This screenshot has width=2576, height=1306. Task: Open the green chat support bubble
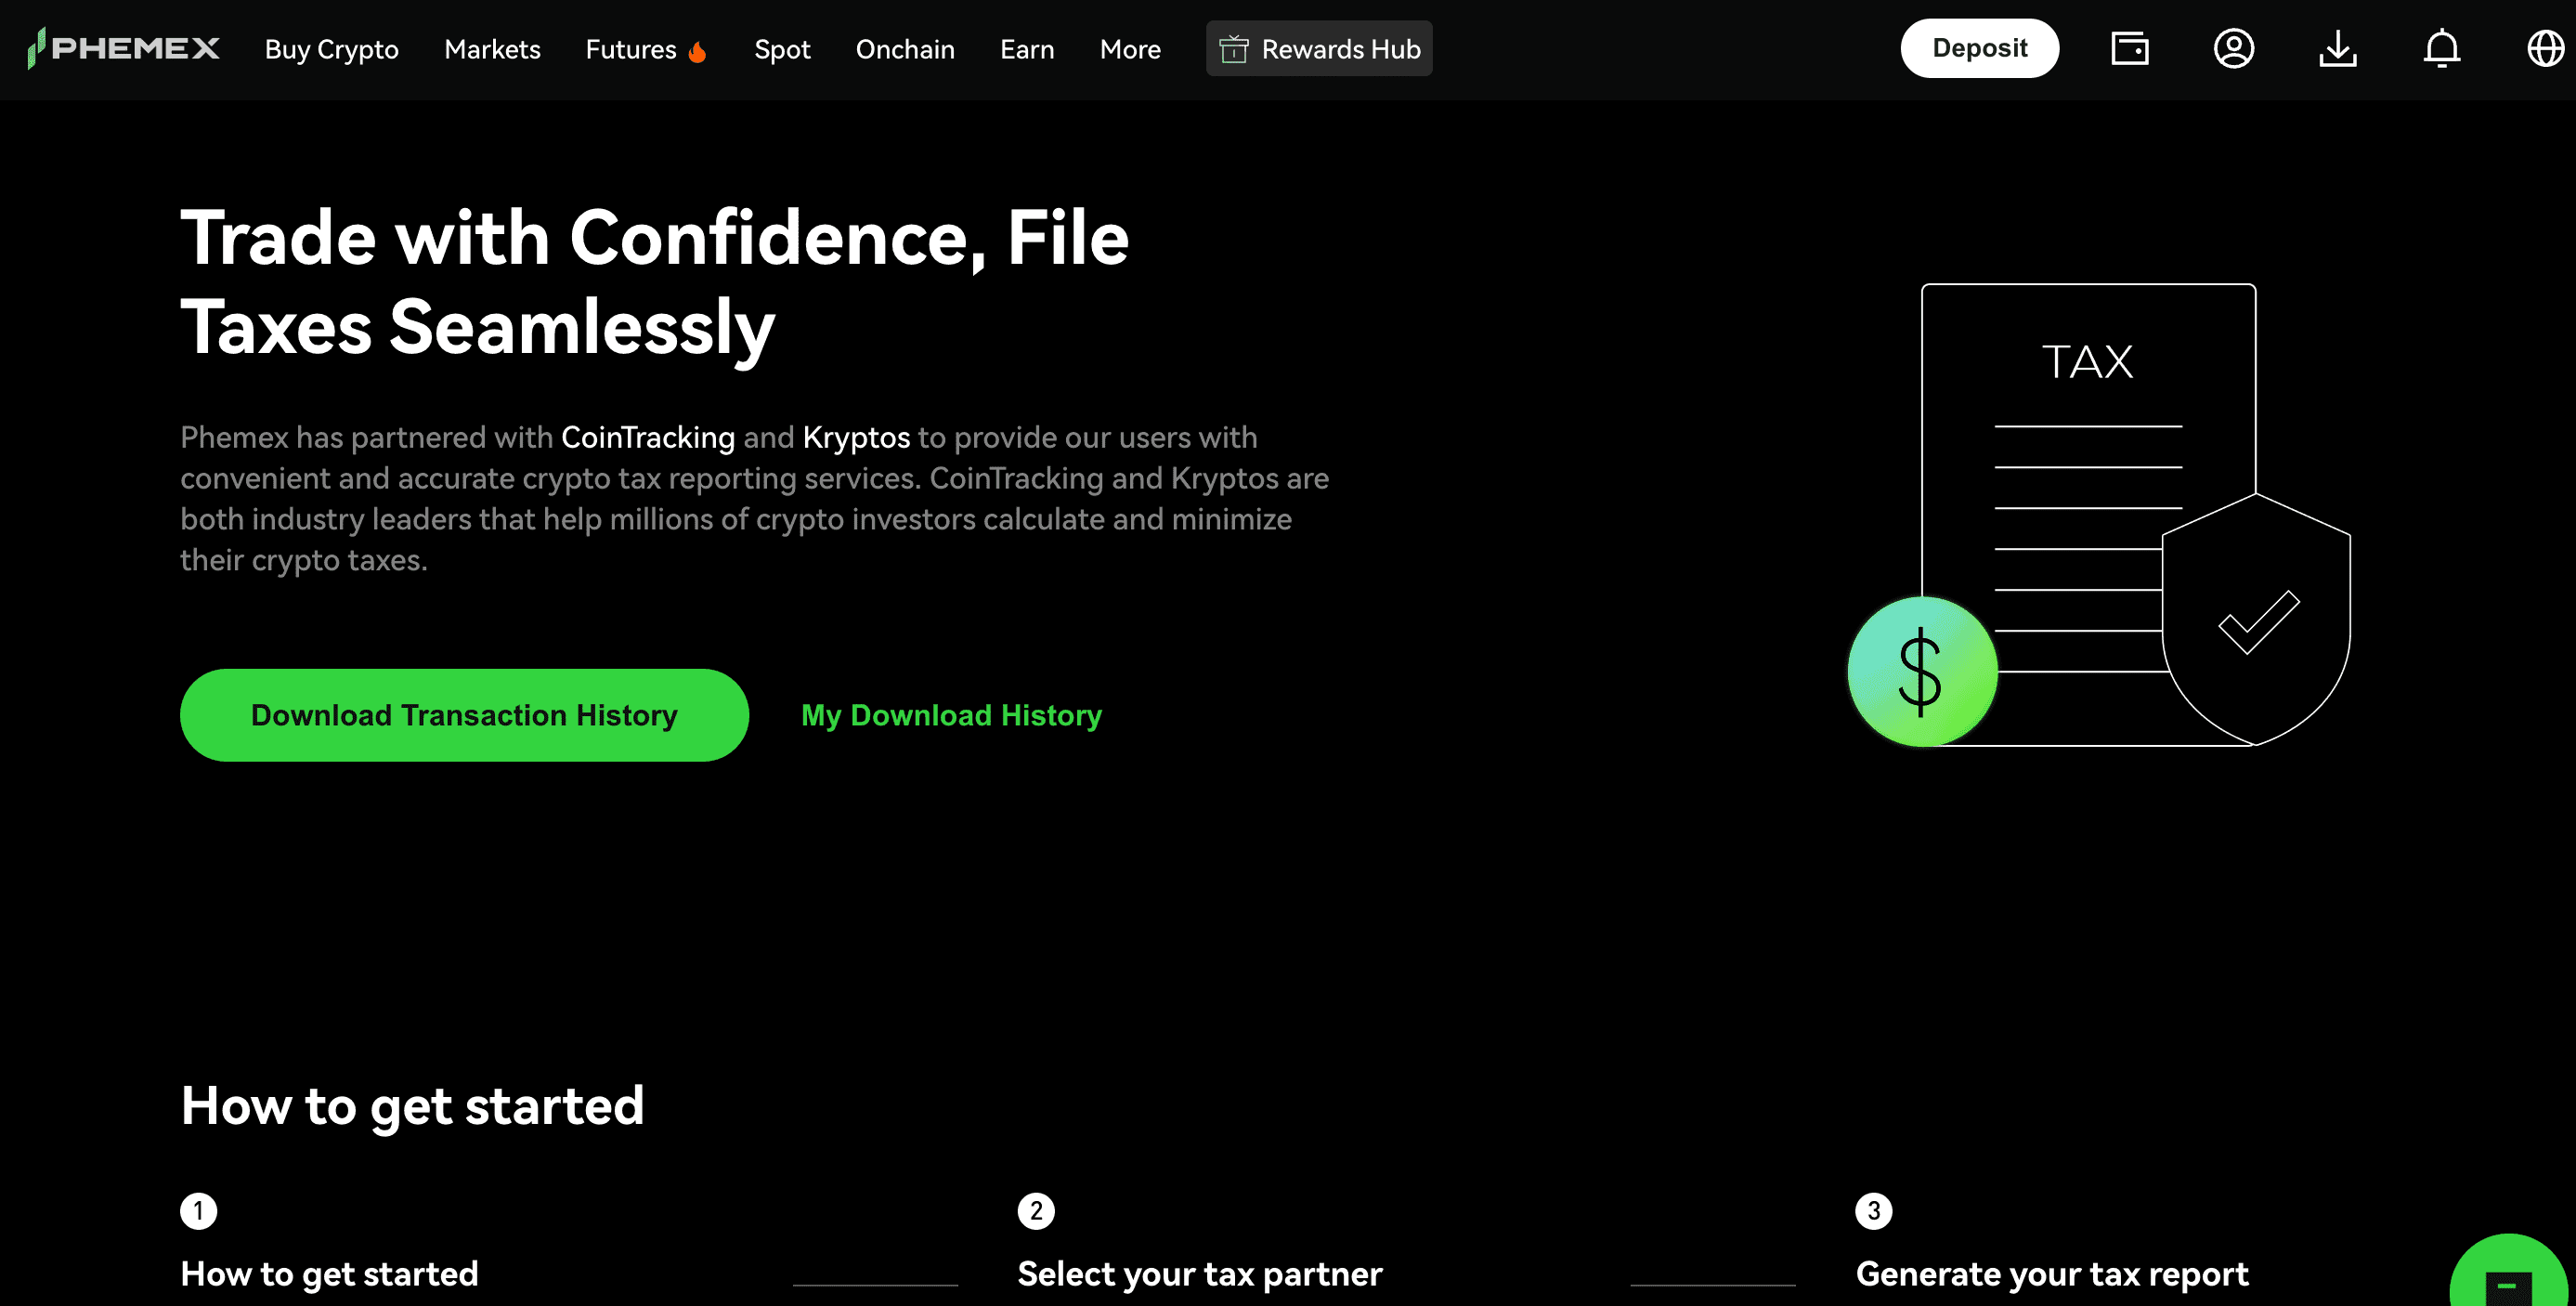click(x=2508, y=1280)
